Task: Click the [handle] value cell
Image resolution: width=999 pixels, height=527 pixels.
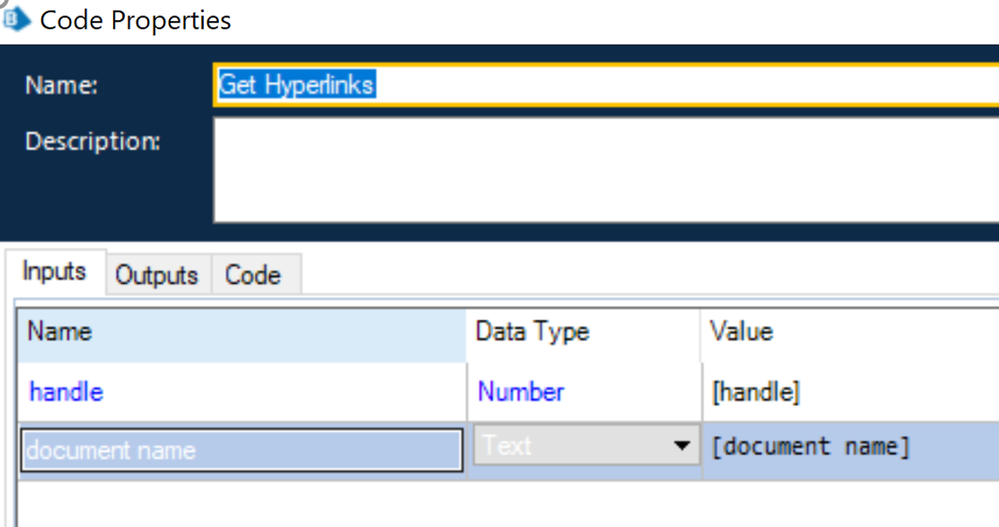Action: pyautogui.click(x=850, y=393)
